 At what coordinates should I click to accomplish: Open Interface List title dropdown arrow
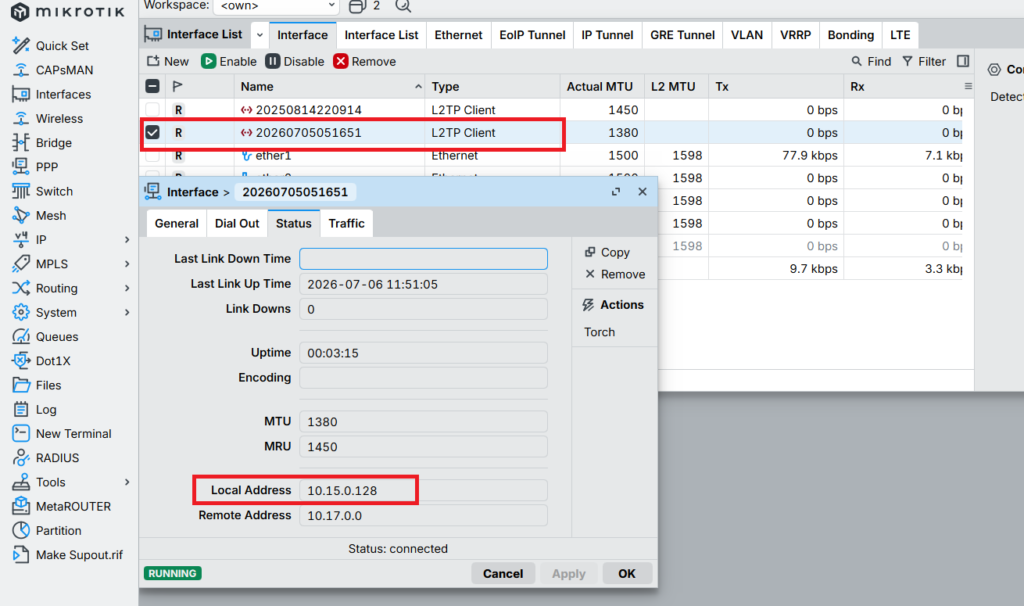pyautogui.click(x=259, y=35)
